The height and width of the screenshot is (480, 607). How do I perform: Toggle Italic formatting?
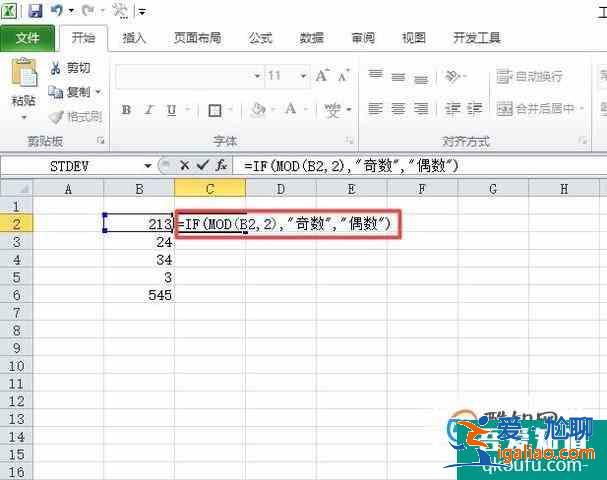point(149,110)
